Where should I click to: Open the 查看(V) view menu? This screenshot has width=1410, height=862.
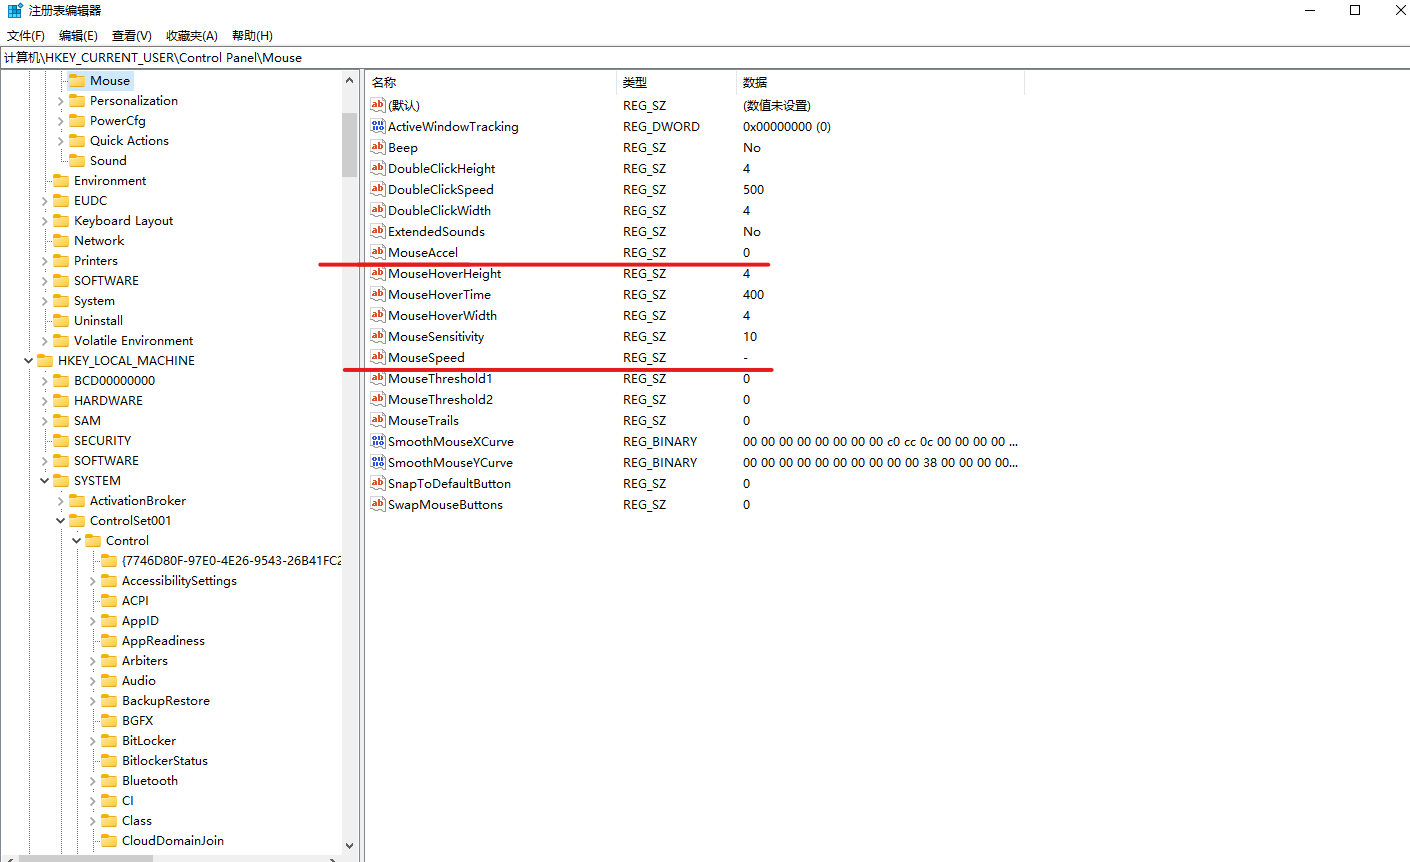(131, 35)
